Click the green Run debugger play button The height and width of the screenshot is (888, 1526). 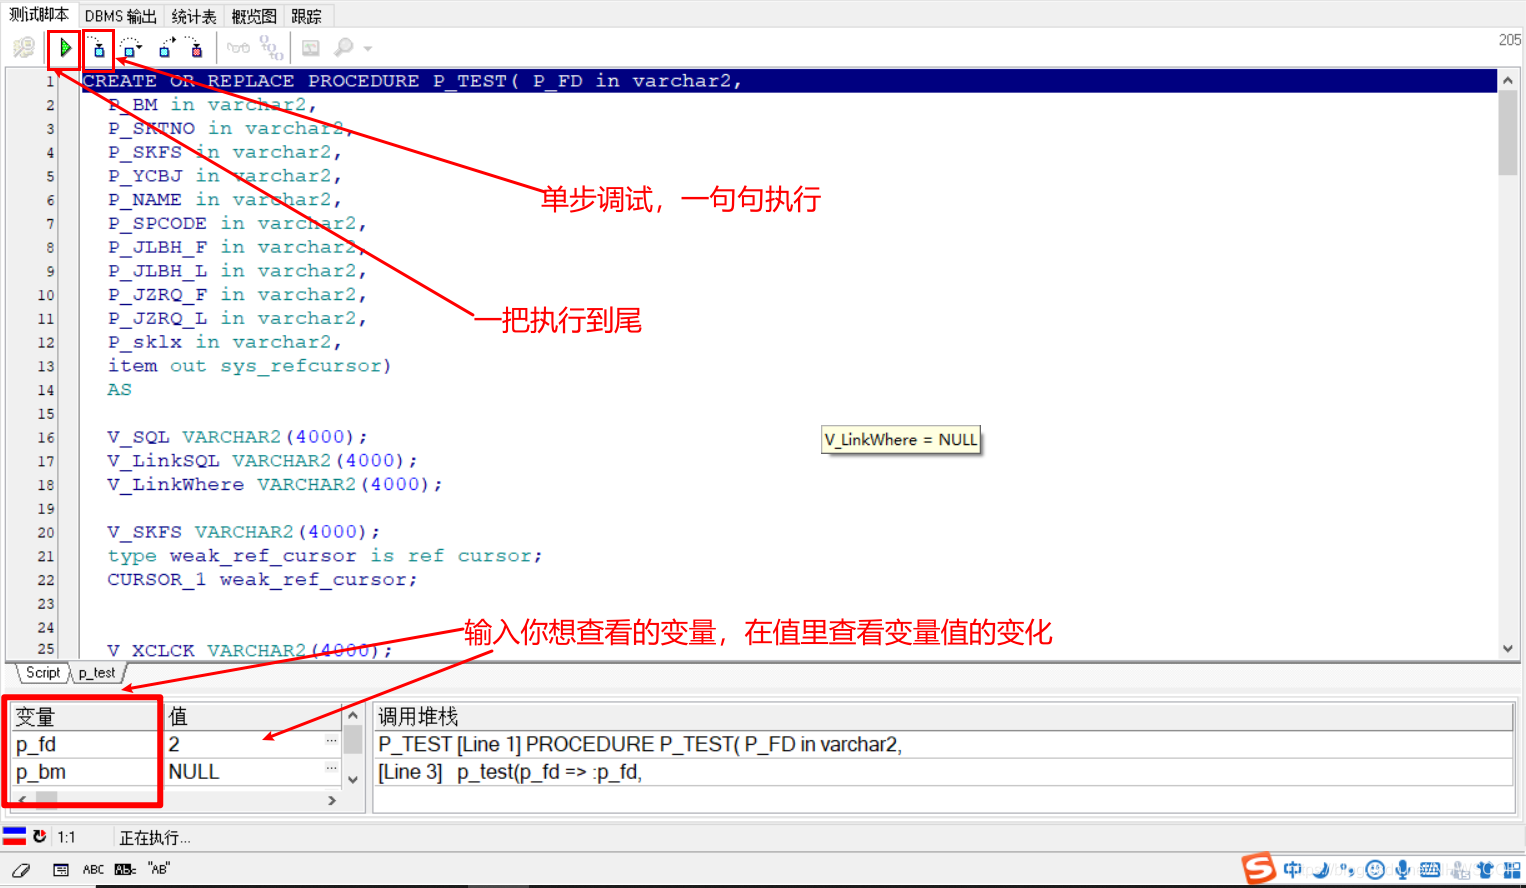click(x=65, y=48)
